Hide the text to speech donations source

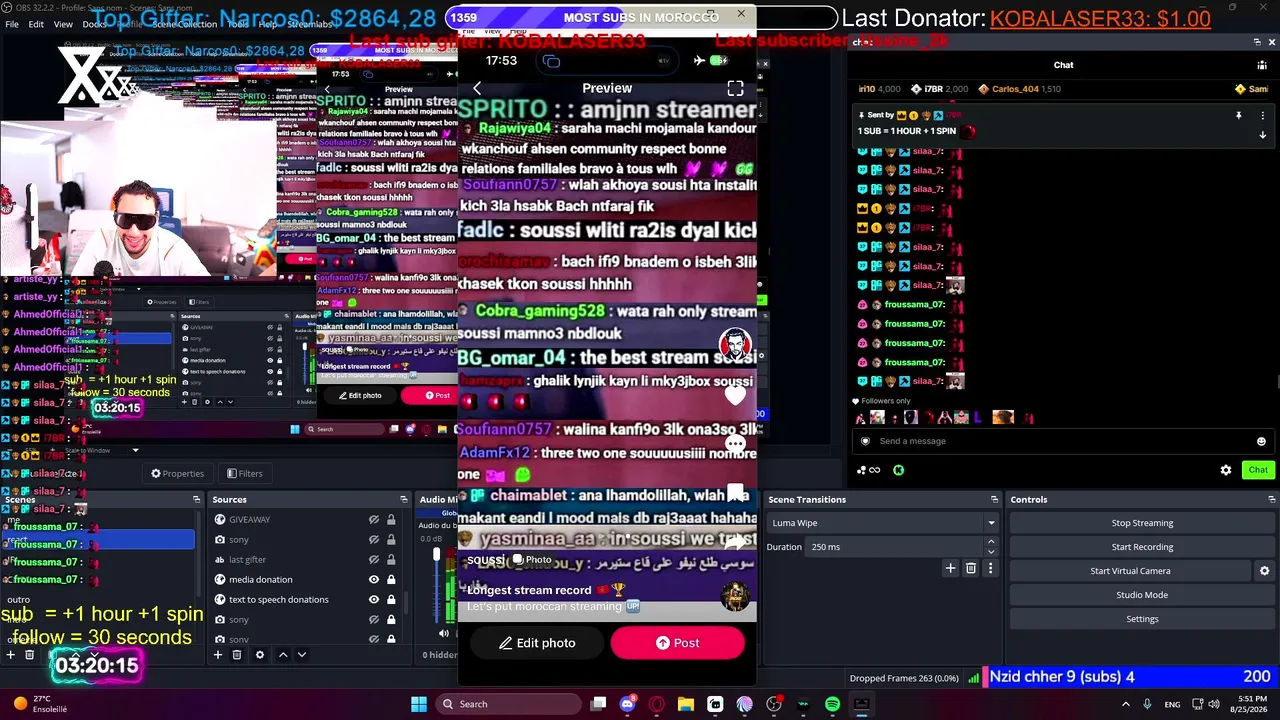click(x=374, y=600)
